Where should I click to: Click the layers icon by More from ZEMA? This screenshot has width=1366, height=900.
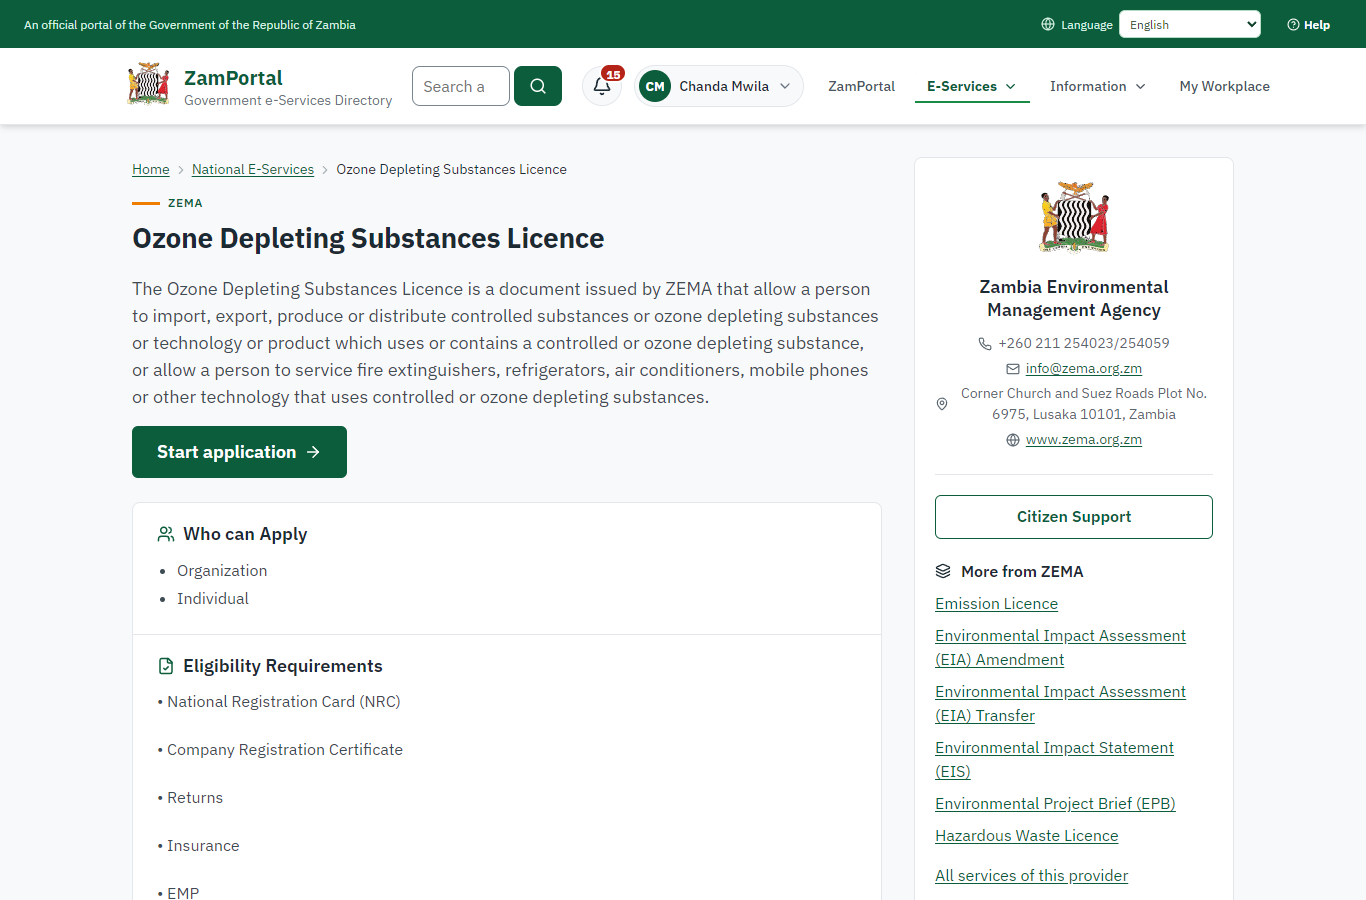tap(943, 571)
